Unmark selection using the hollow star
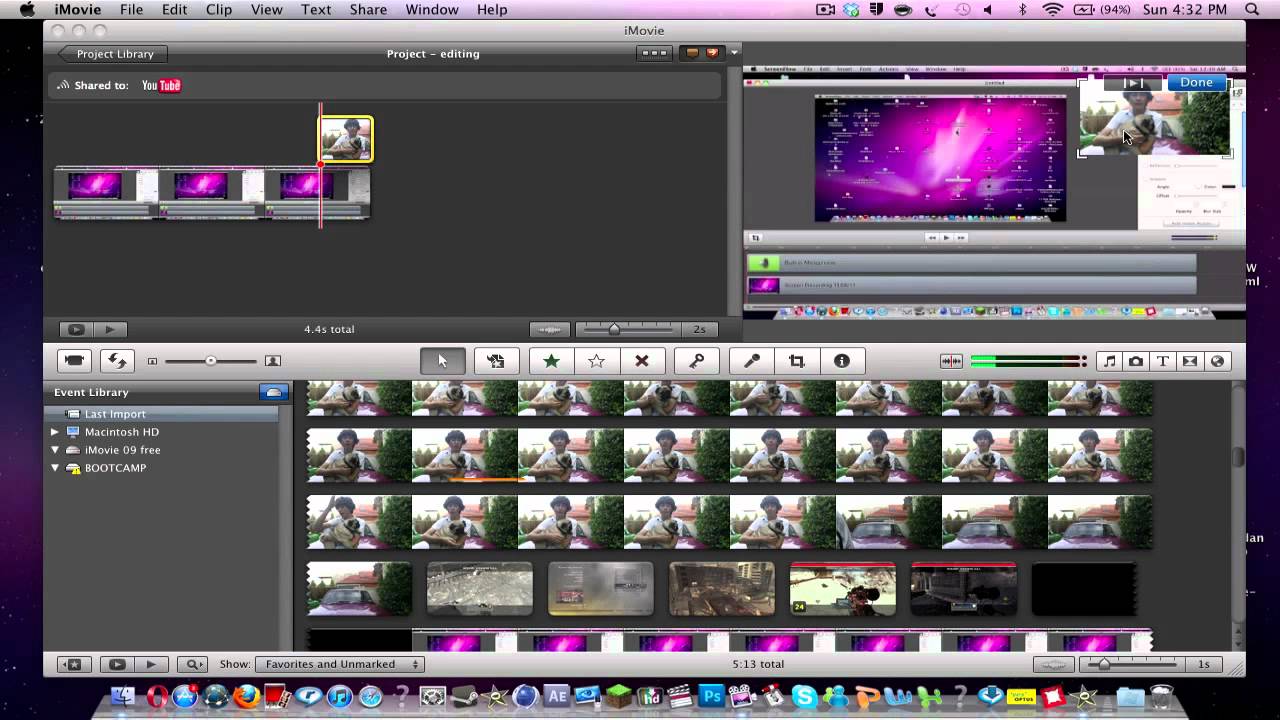The image size is (1280, 720). 597,361
